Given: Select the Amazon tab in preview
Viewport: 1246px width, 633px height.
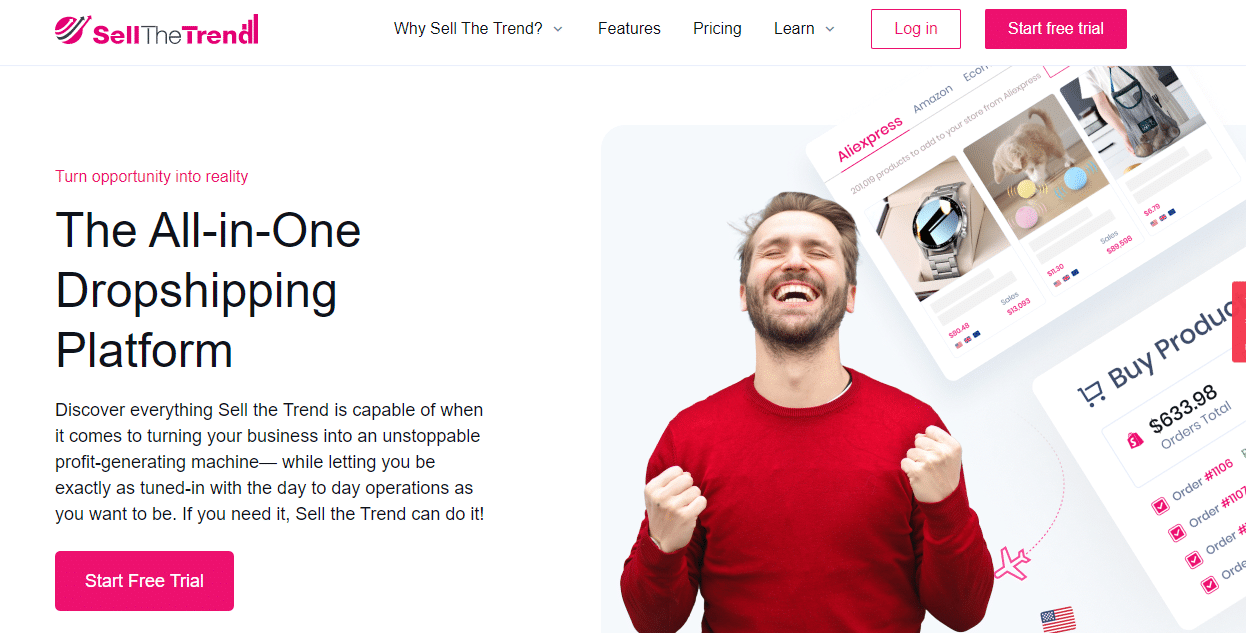Looking at the screenshot, I should pos(932,100).
